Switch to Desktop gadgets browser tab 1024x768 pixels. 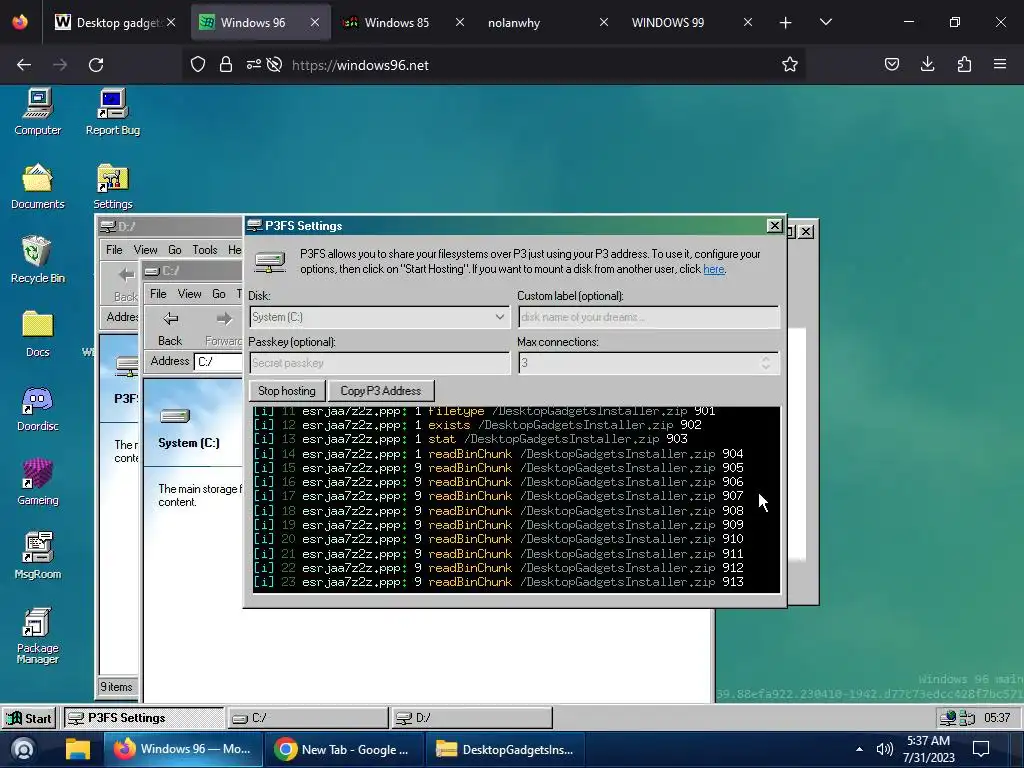point(116,22)
